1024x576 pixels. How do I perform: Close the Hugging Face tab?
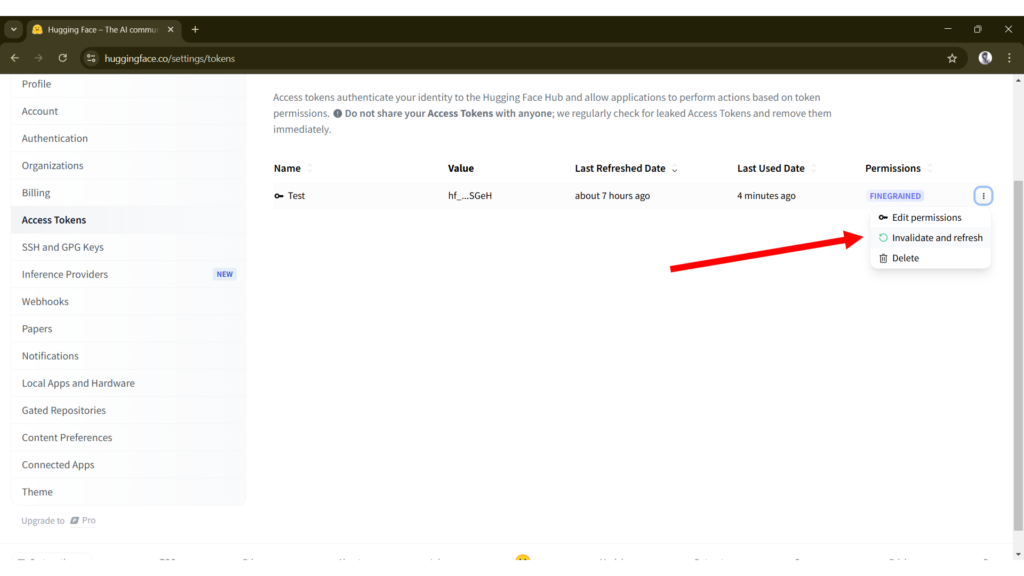point(170,29)
